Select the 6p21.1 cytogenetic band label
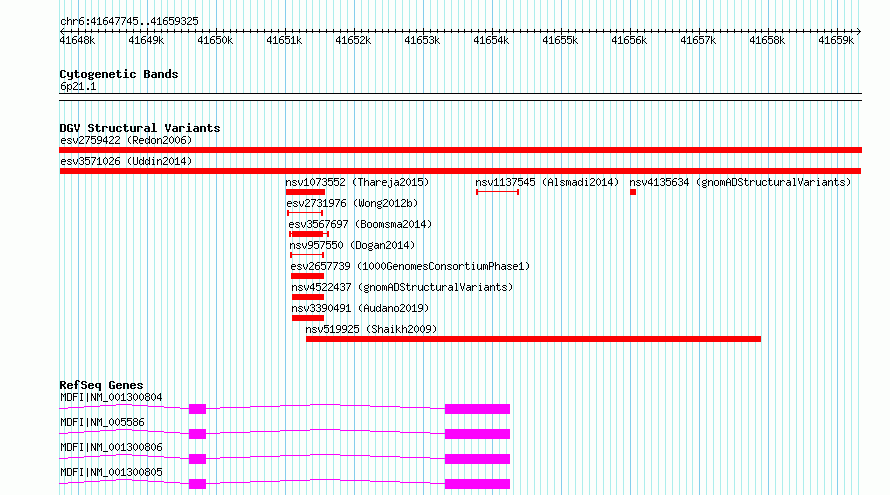The image size is (890, 495). tap(78, 86)
